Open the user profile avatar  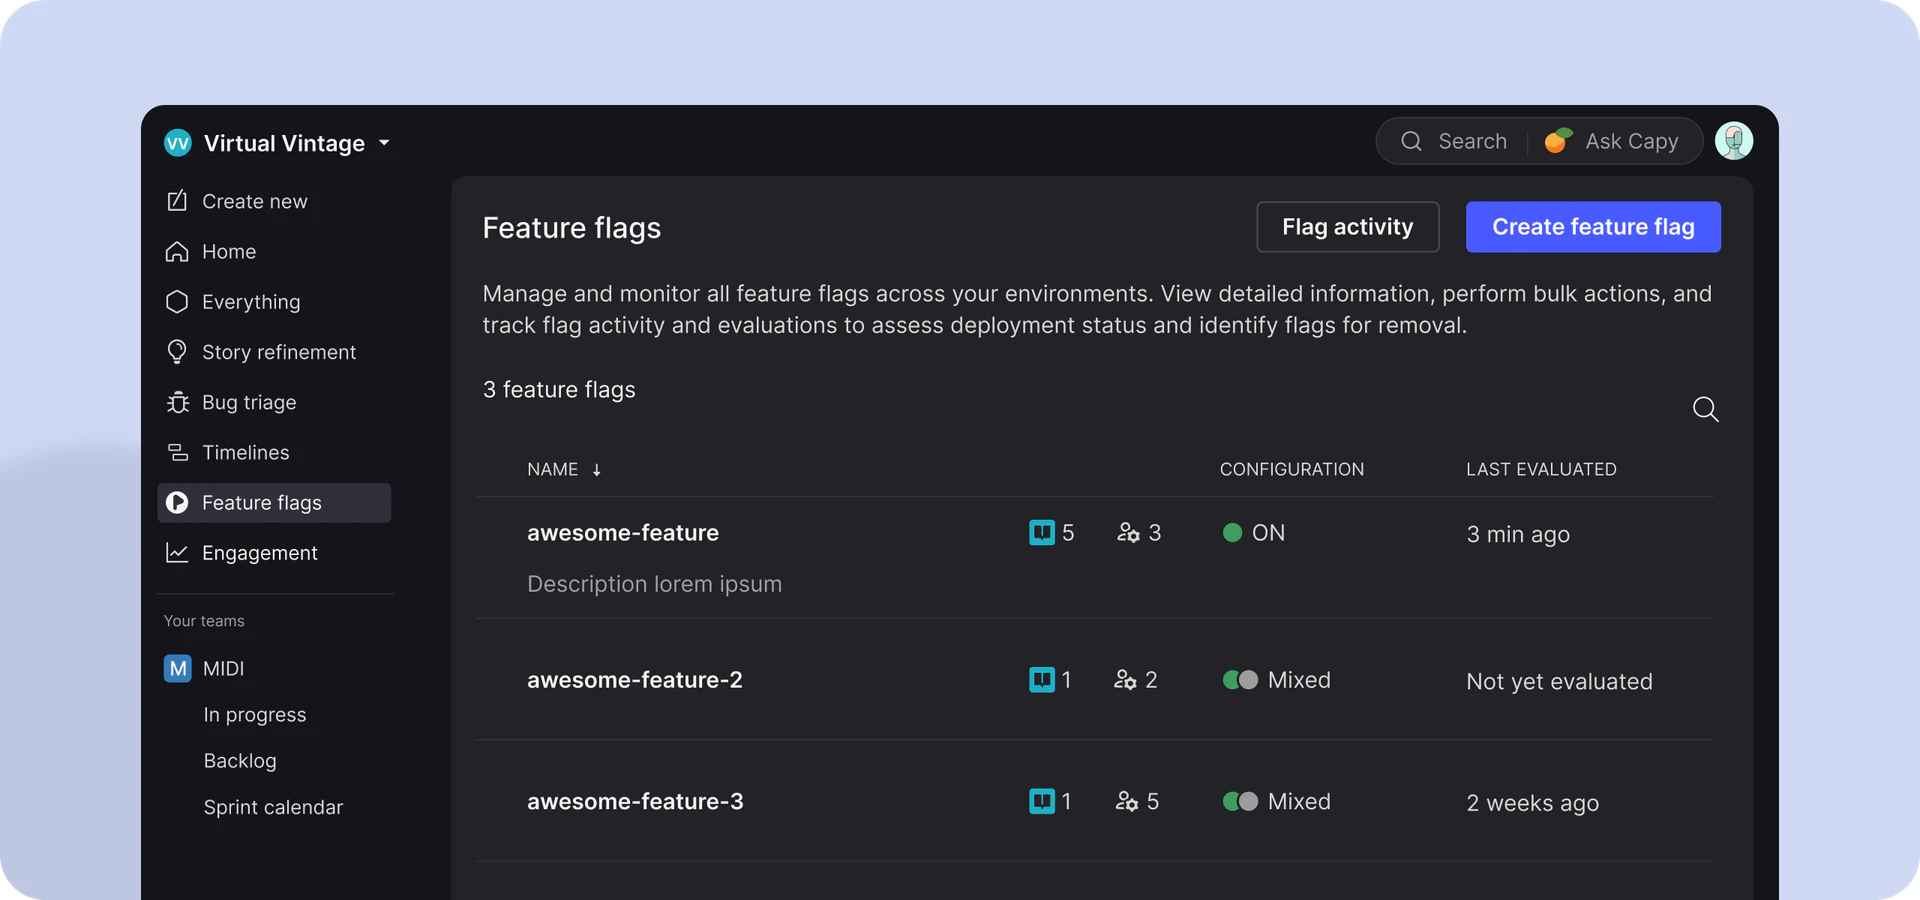coord(1733,141)
